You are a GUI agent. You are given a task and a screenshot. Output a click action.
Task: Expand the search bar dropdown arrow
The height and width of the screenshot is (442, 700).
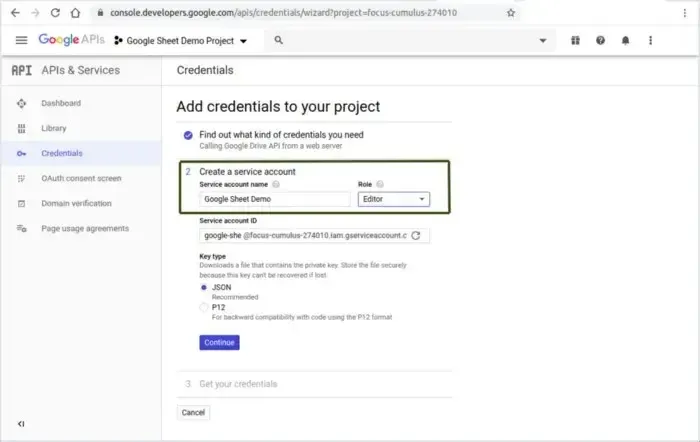[543, 41]
